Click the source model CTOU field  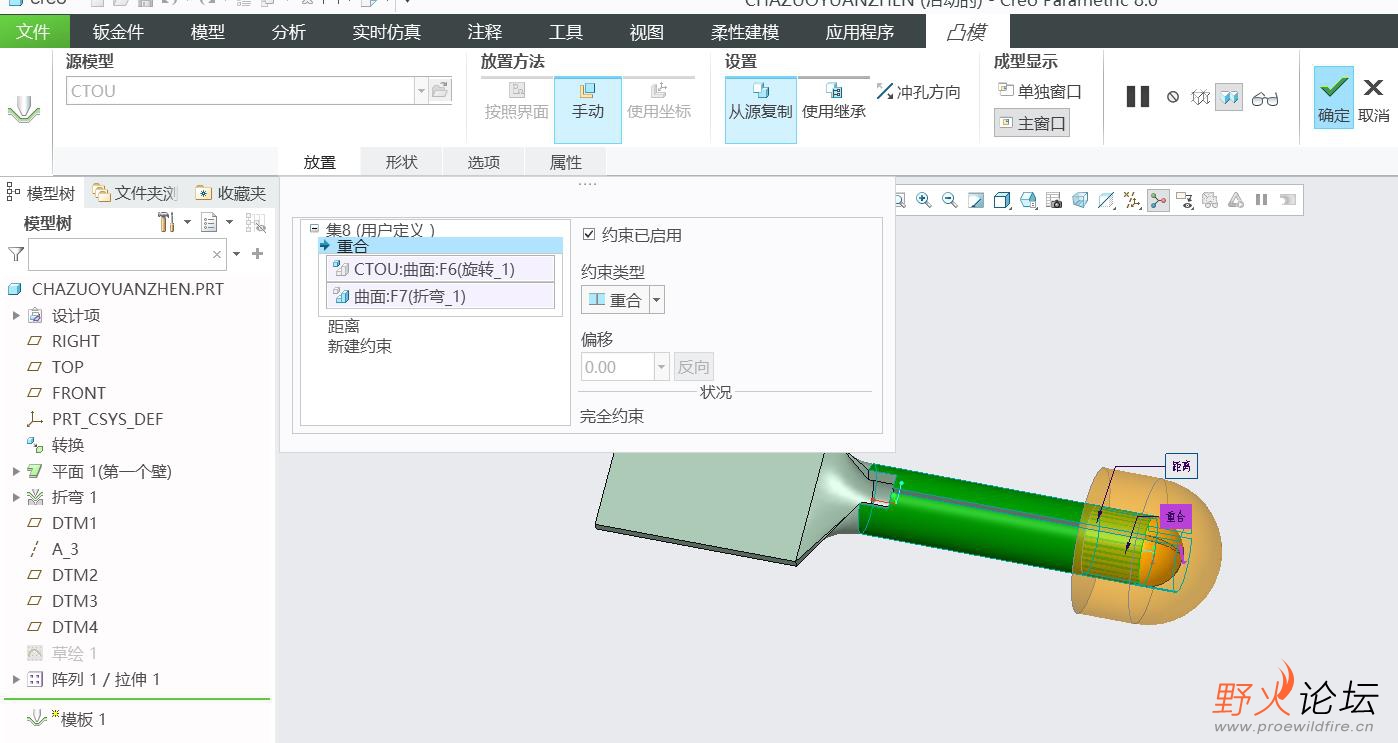pyautogui.click(x=240, y=91)
